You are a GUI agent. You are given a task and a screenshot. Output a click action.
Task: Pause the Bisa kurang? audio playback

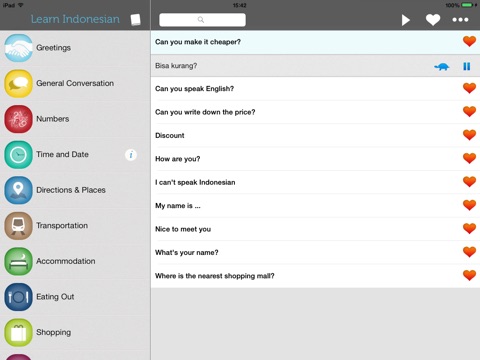(x=467, y=66)
